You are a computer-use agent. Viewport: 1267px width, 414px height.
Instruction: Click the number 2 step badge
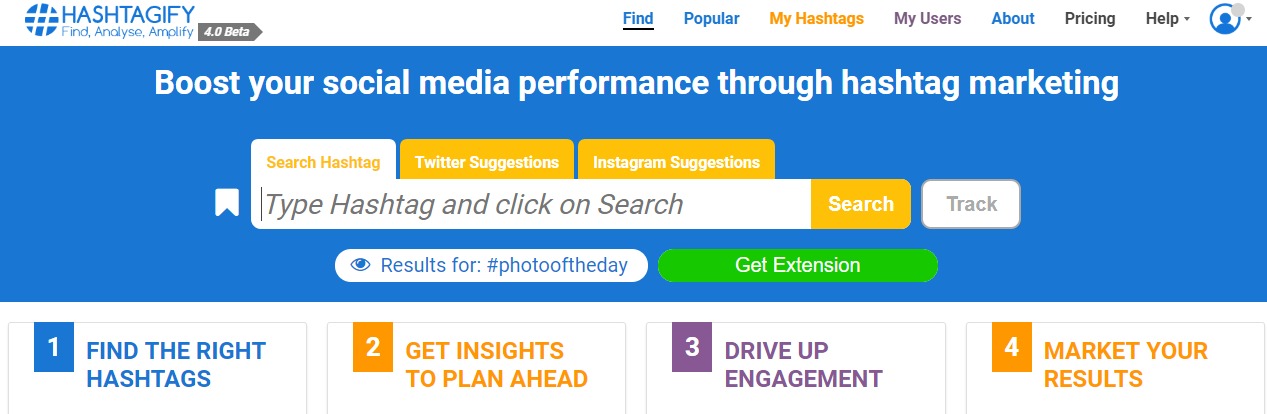(x=373, y=347)
